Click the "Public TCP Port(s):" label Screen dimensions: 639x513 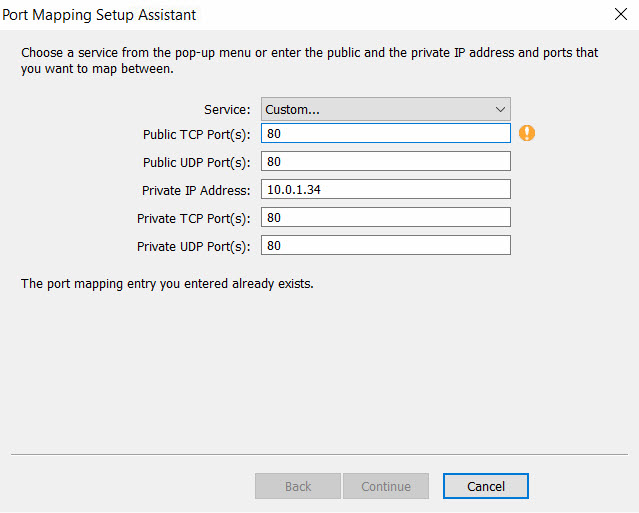pyautogui.click(x=196, y=134)
